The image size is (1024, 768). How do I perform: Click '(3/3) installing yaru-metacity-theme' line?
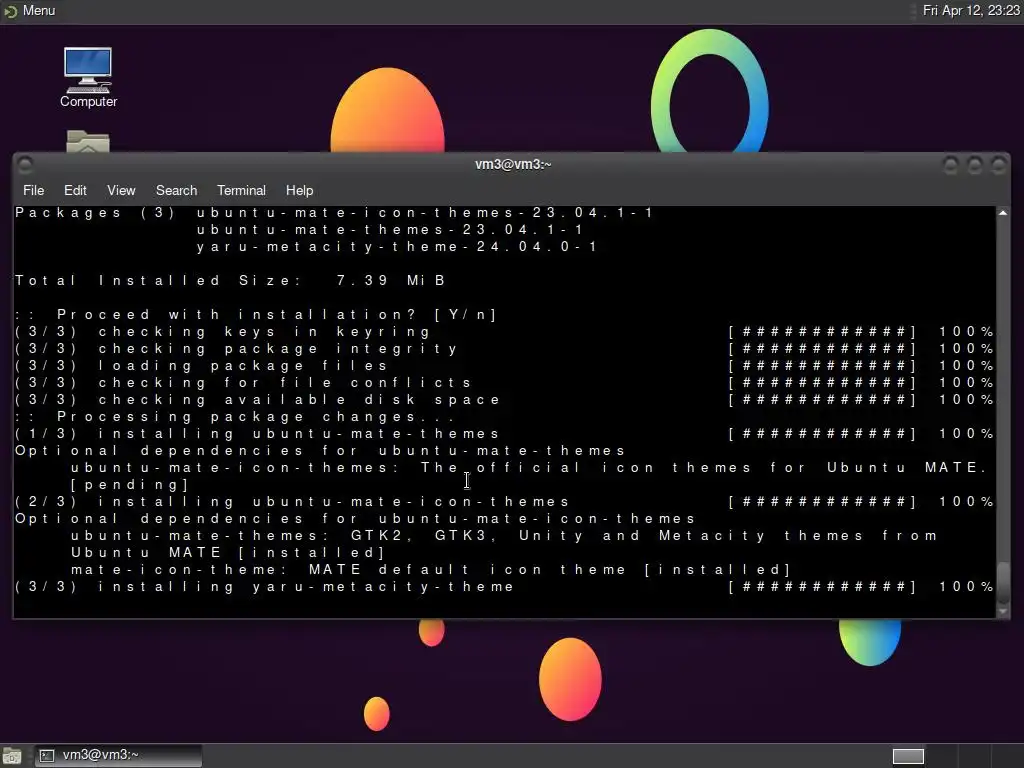click(x=264, y=586)
